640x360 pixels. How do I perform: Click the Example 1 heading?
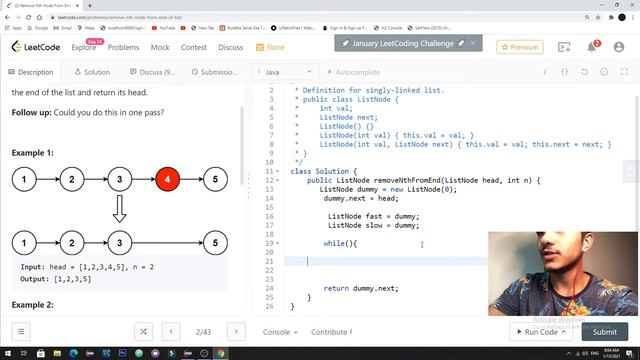[32, 153]
